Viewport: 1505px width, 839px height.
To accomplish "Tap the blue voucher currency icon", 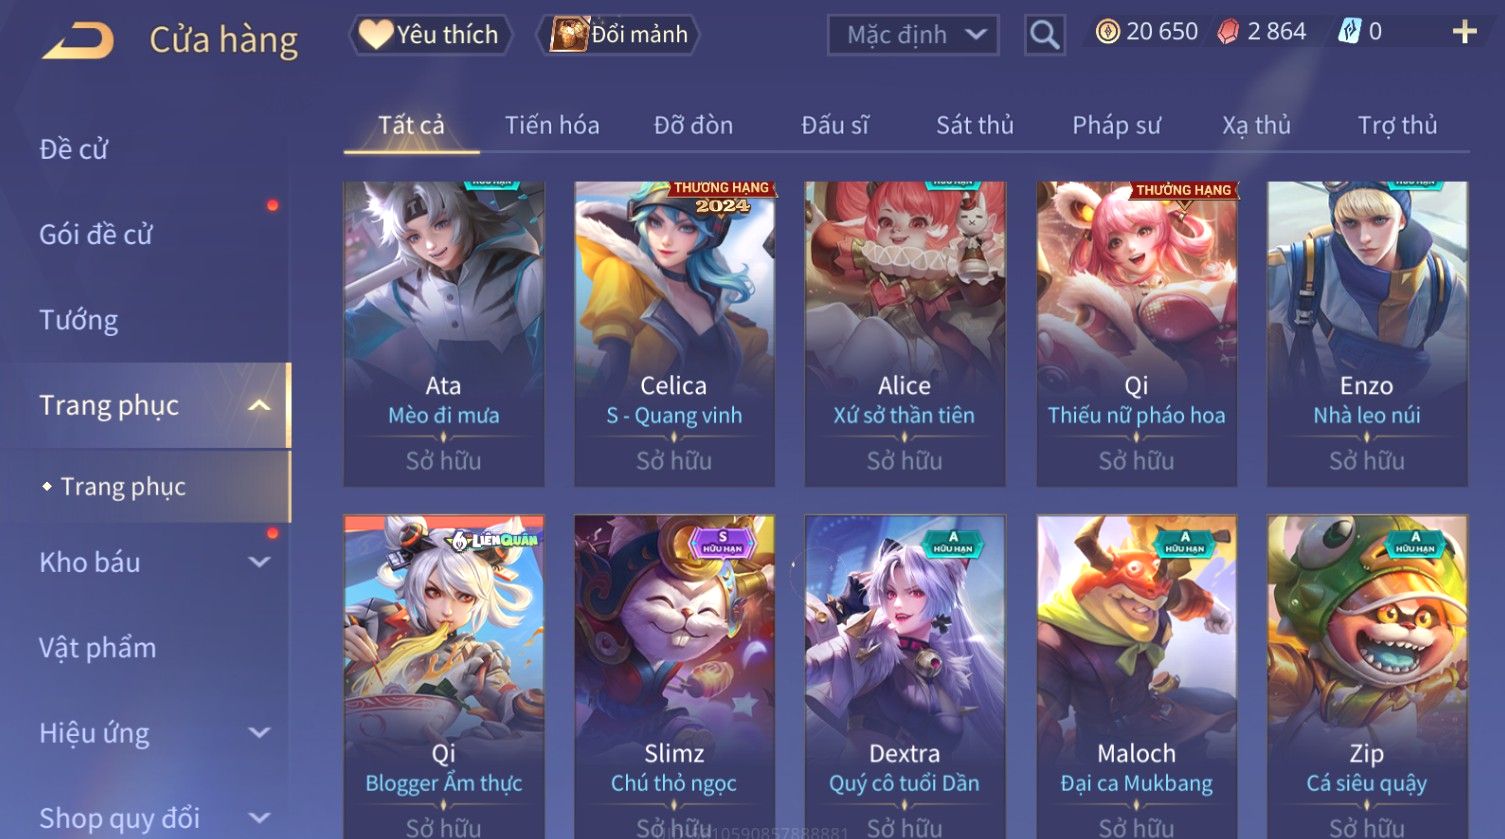I will click(x=1349, y=32).
